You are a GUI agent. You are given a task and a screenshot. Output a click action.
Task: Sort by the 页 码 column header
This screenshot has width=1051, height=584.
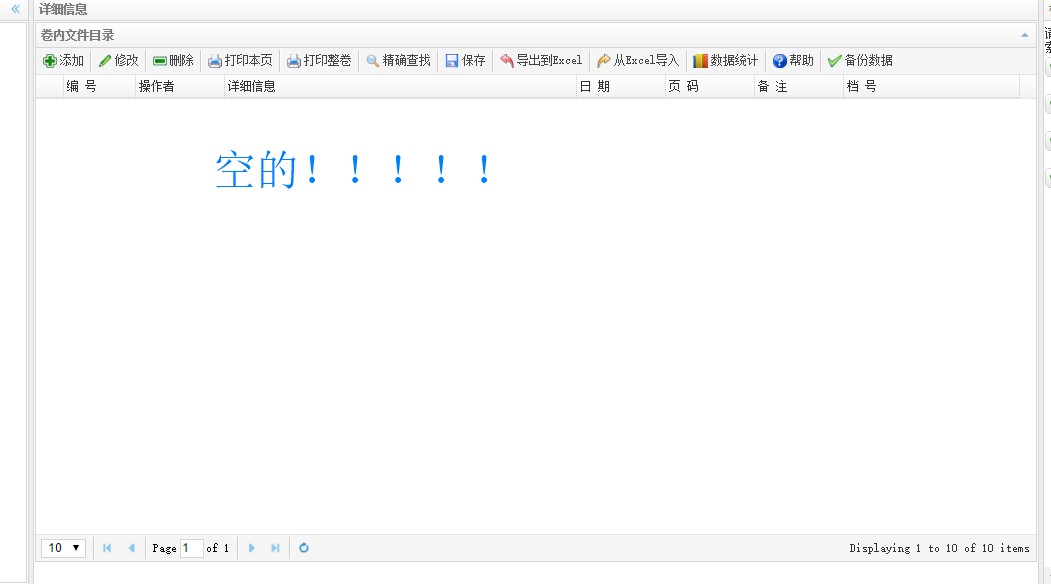710,86
